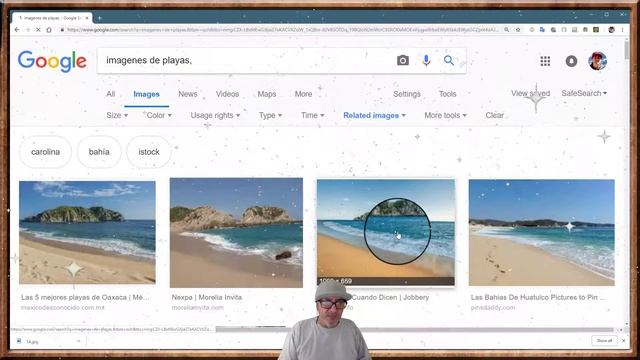This screenshot has width=640, height=360.
Task: Select the Images tab
Action: point(147,94)
